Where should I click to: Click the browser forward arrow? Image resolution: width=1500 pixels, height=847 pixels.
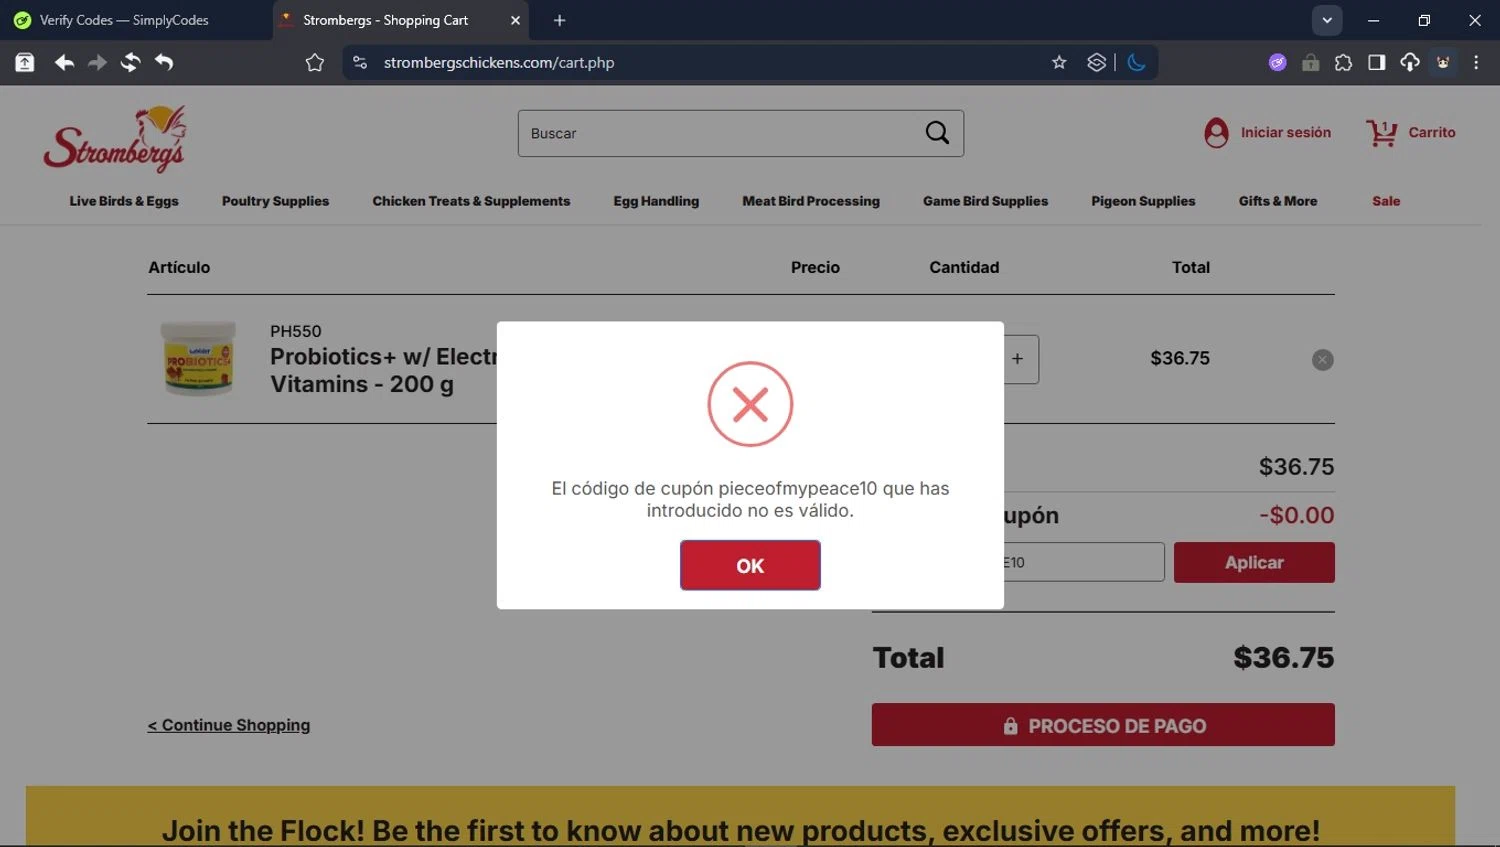click(97, 62)
